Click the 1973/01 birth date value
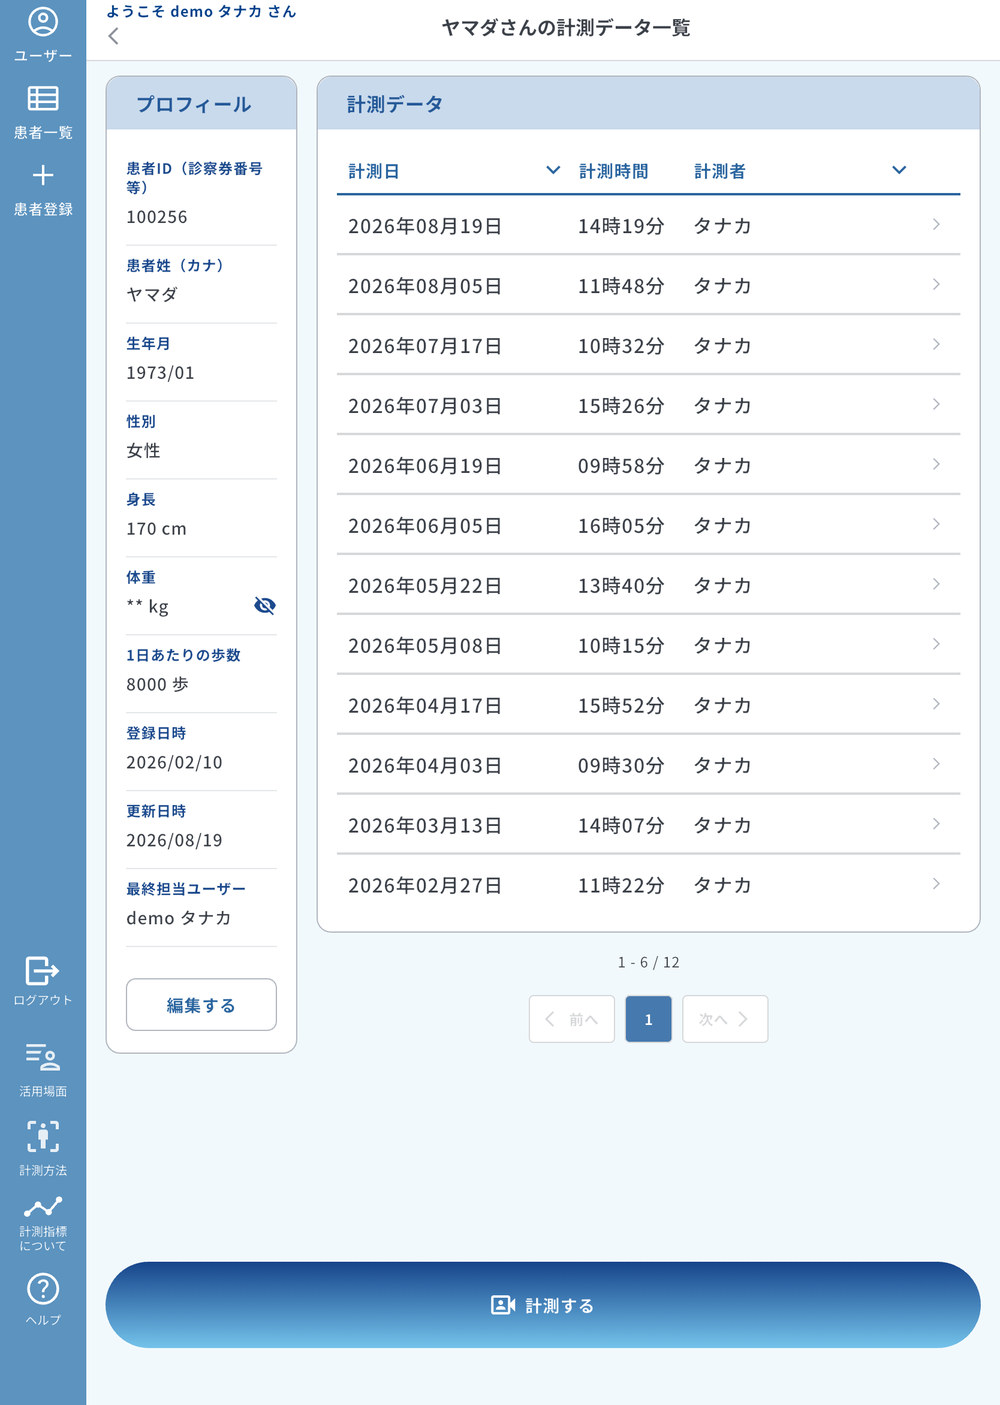Image resolution: width=1000 pixels, height=1405 pixels. pos(160,373)
